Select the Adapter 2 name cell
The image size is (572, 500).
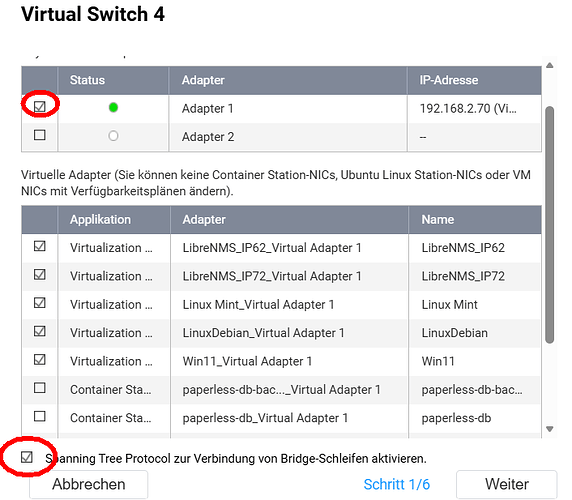pos(288,137)
